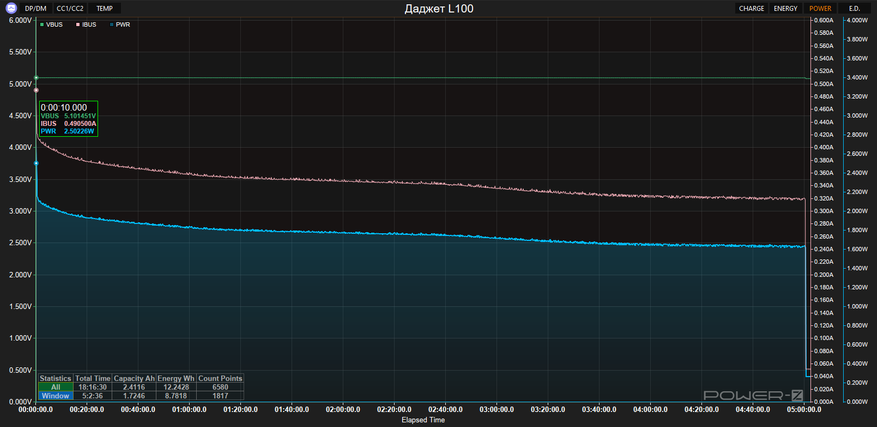
Task: Open the E.D. view
Action: [x=853, y=8]
